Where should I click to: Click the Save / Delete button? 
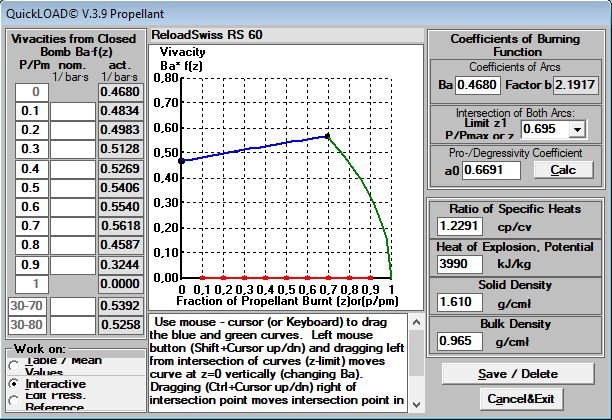(519, 373)
